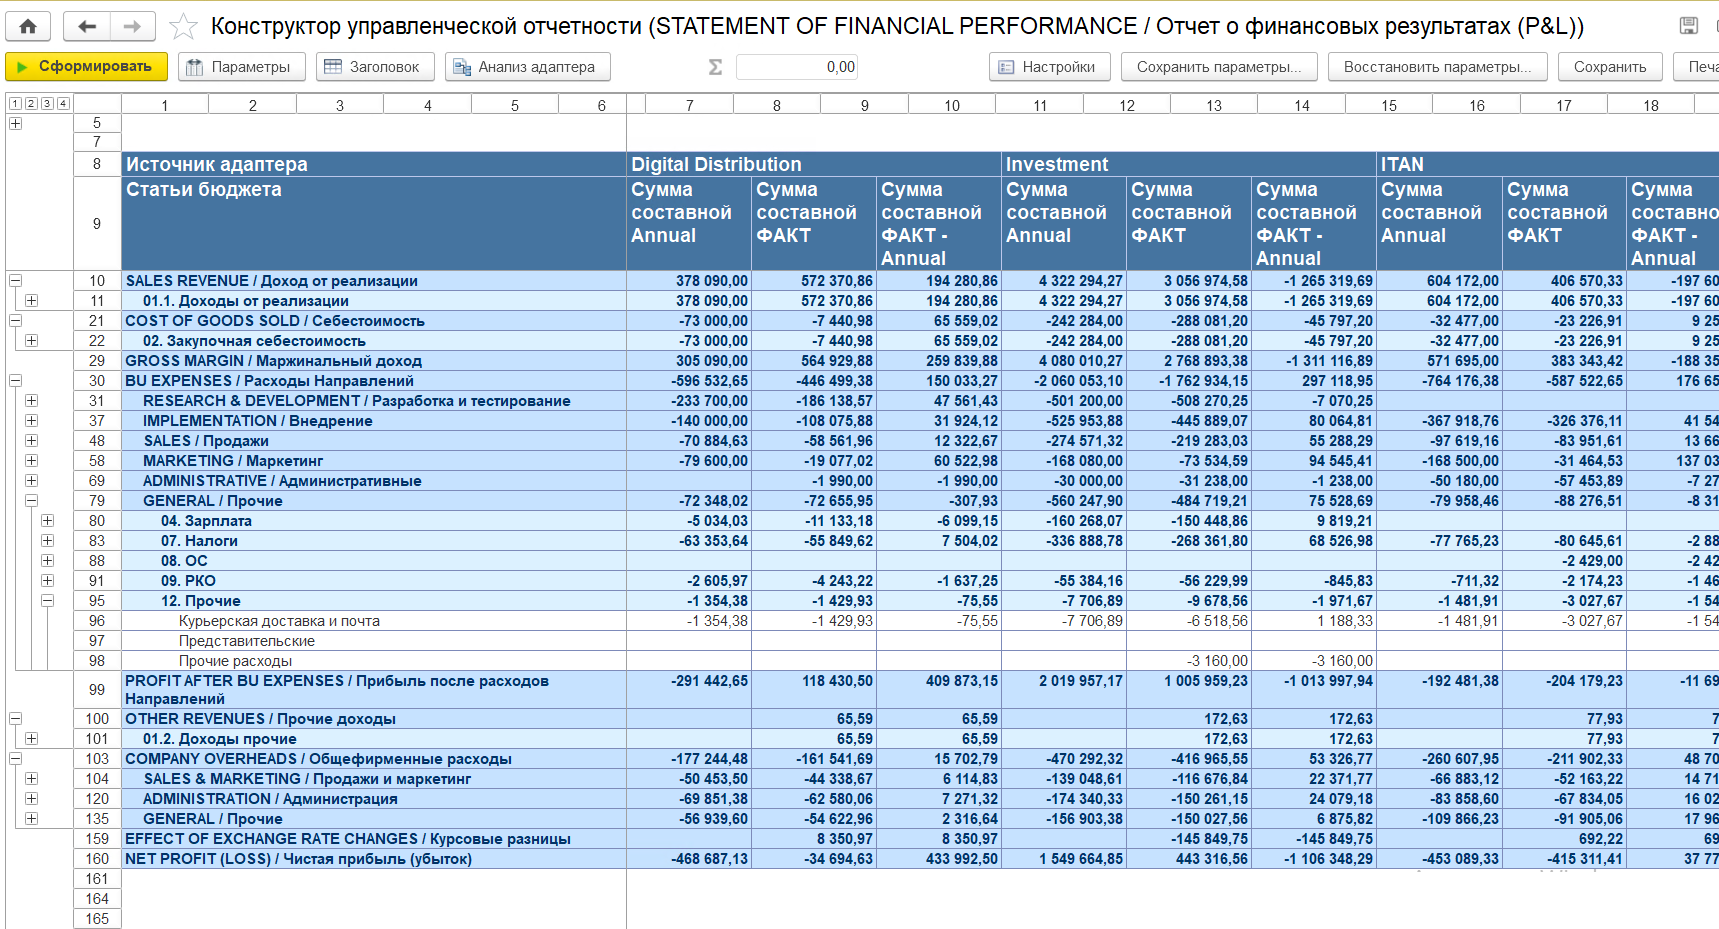Open Настройки settings
The width and height of the screenshot is (1719, 929).
pos(1049,67)
